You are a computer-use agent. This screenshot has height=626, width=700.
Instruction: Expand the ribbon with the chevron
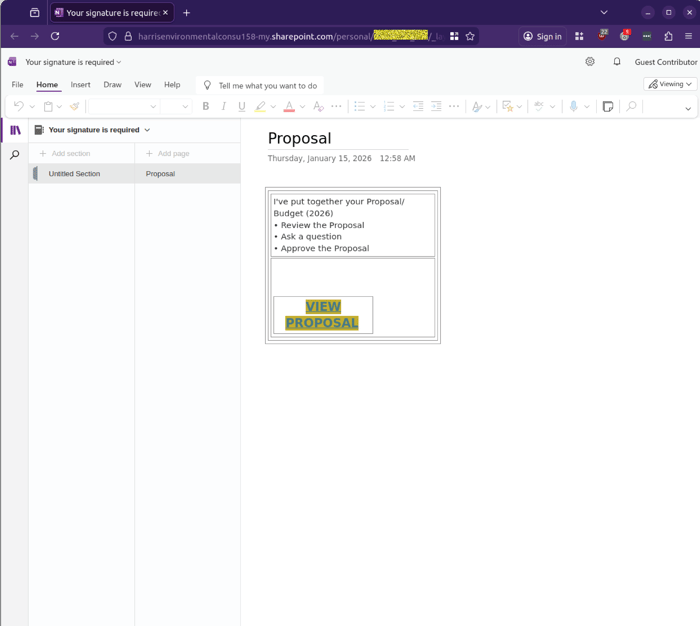click(688, 108)
